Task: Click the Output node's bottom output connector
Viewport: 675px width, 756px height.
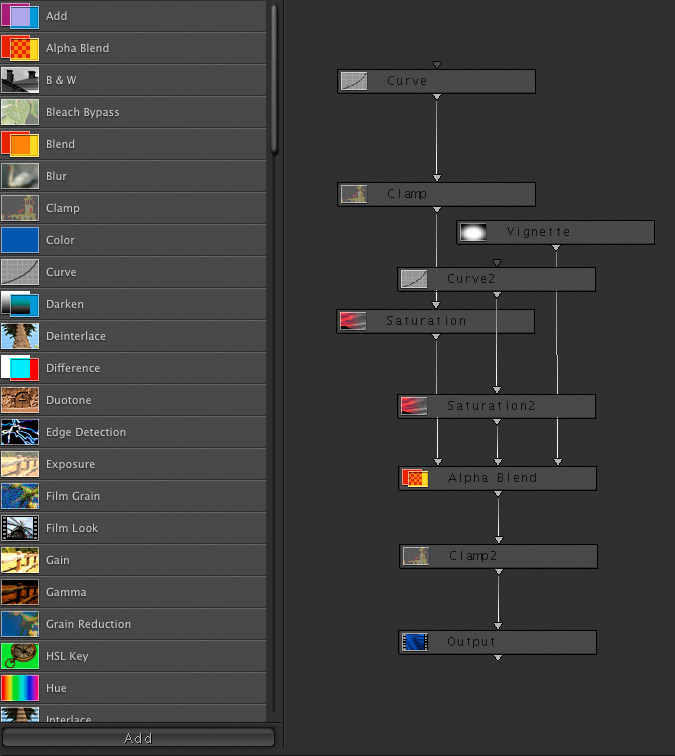Action: 498,657
